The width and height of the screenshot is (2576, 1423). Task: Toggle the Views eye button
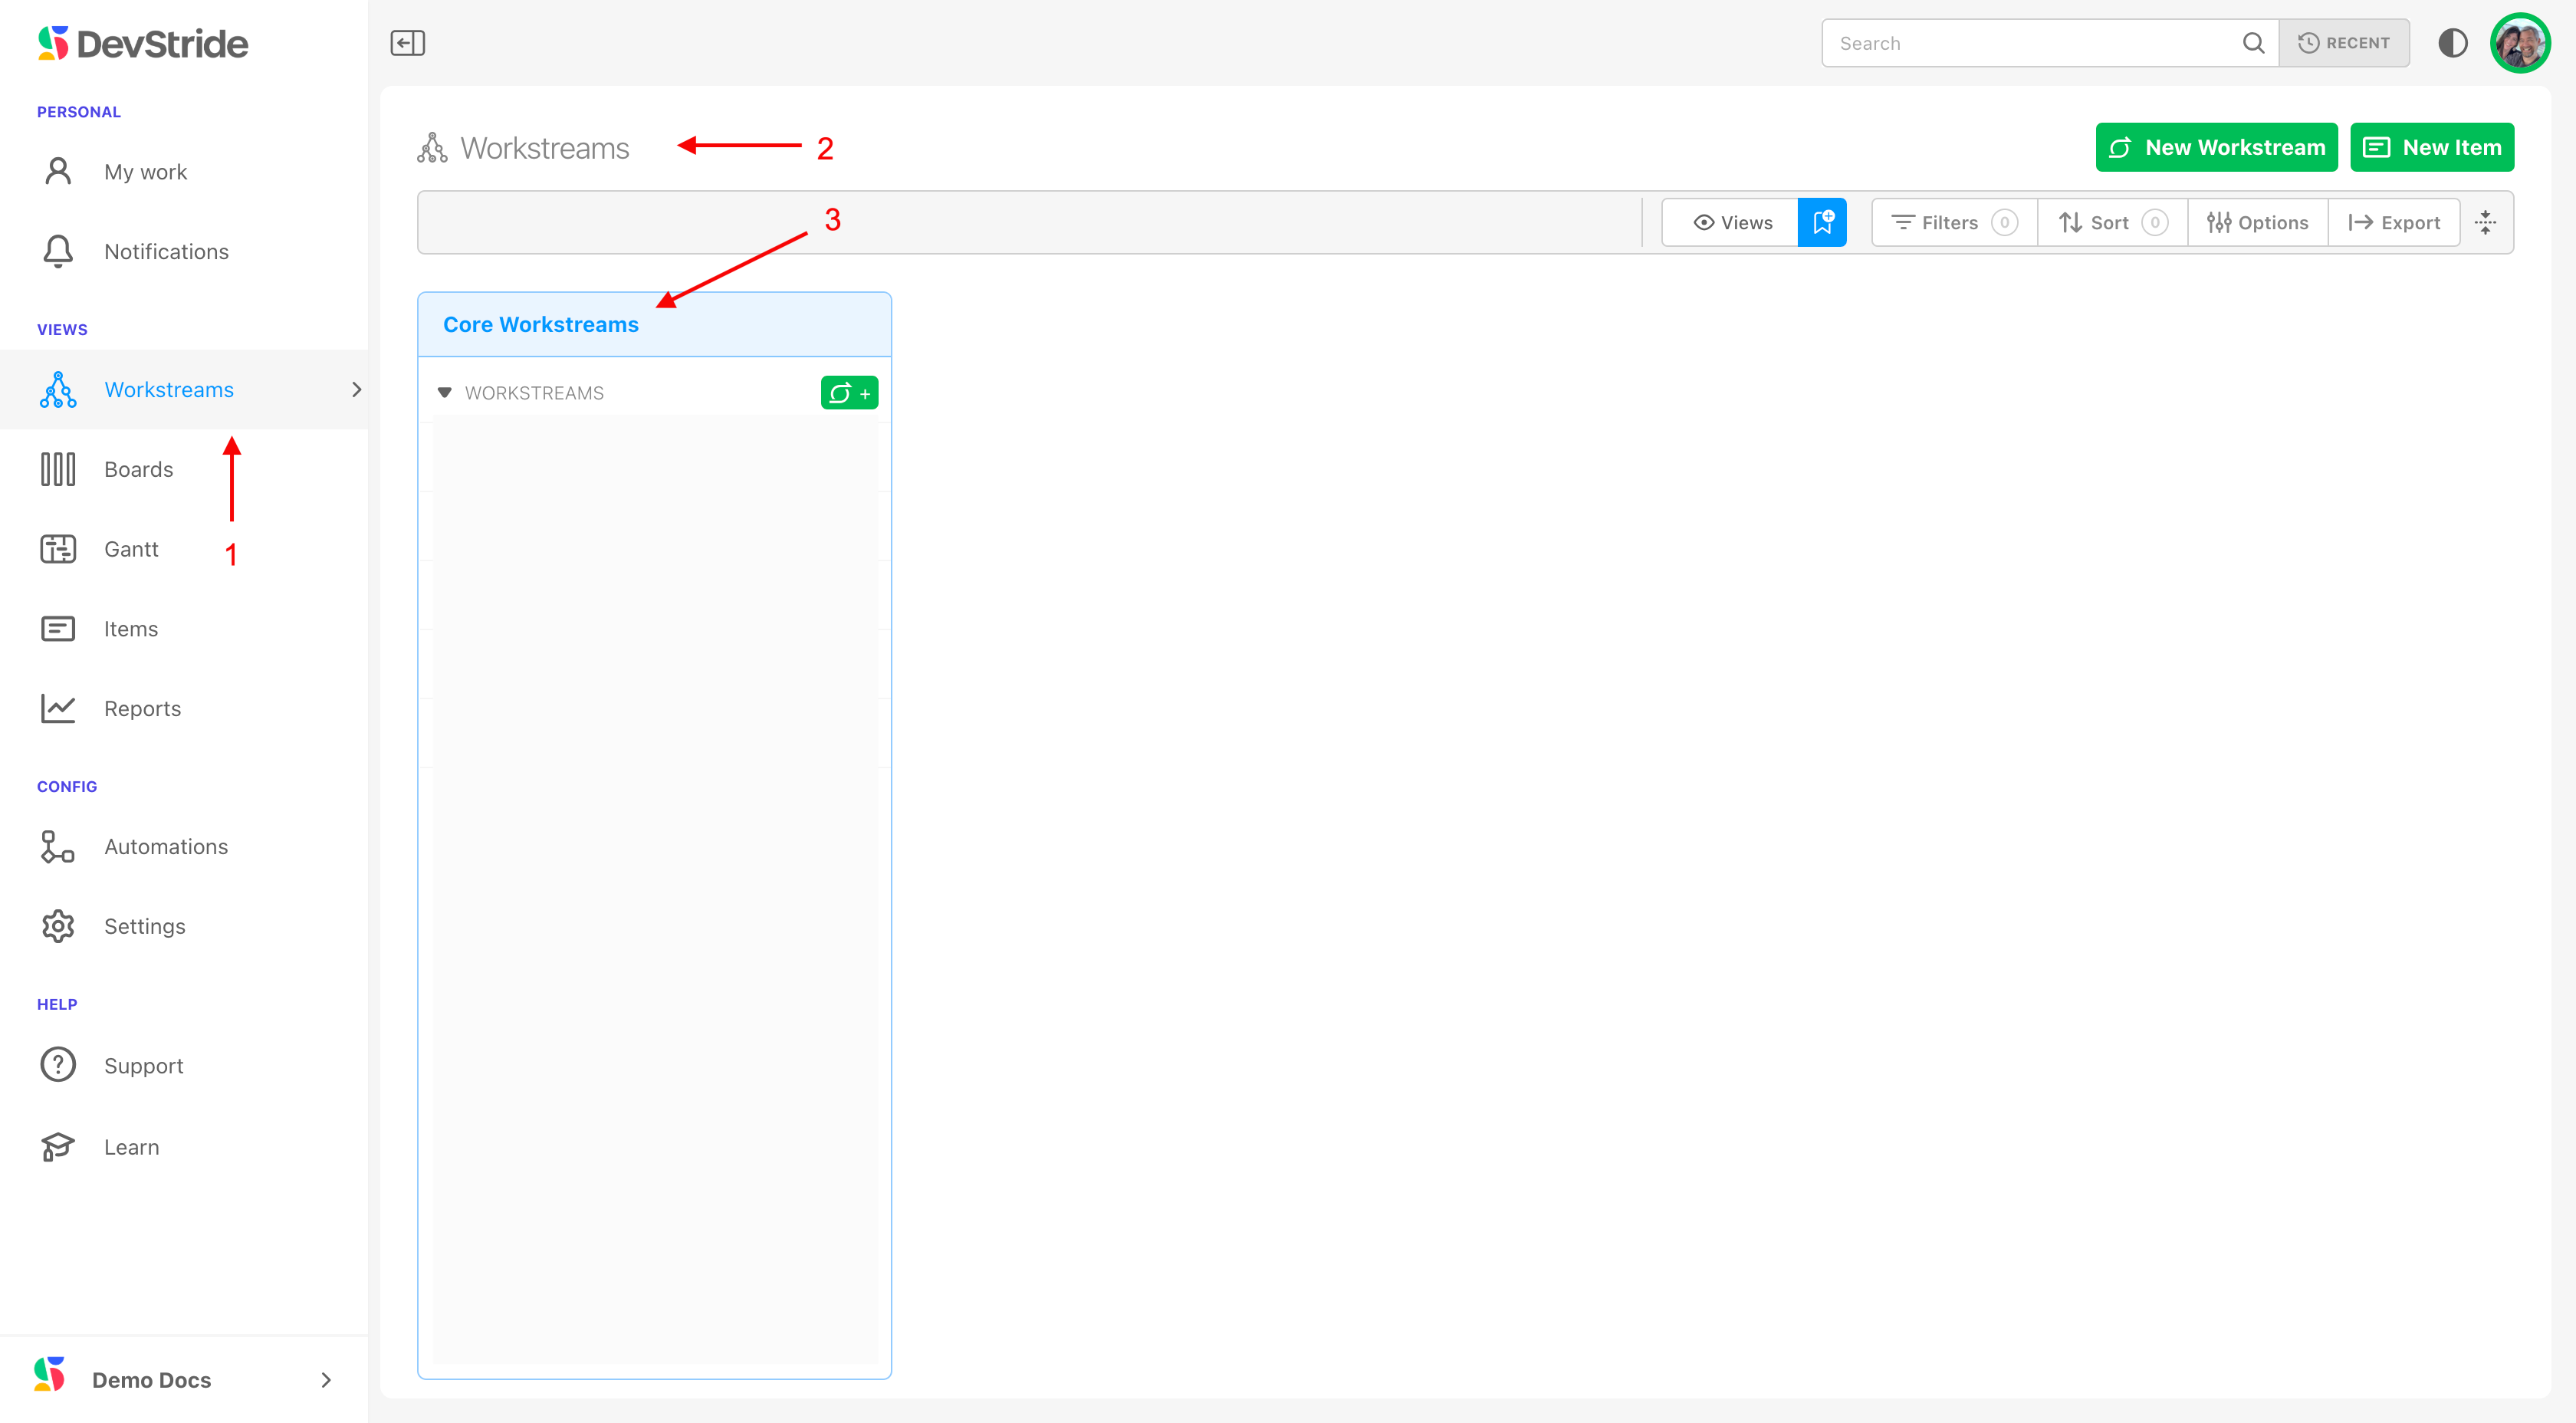(x=1731, y=222)
